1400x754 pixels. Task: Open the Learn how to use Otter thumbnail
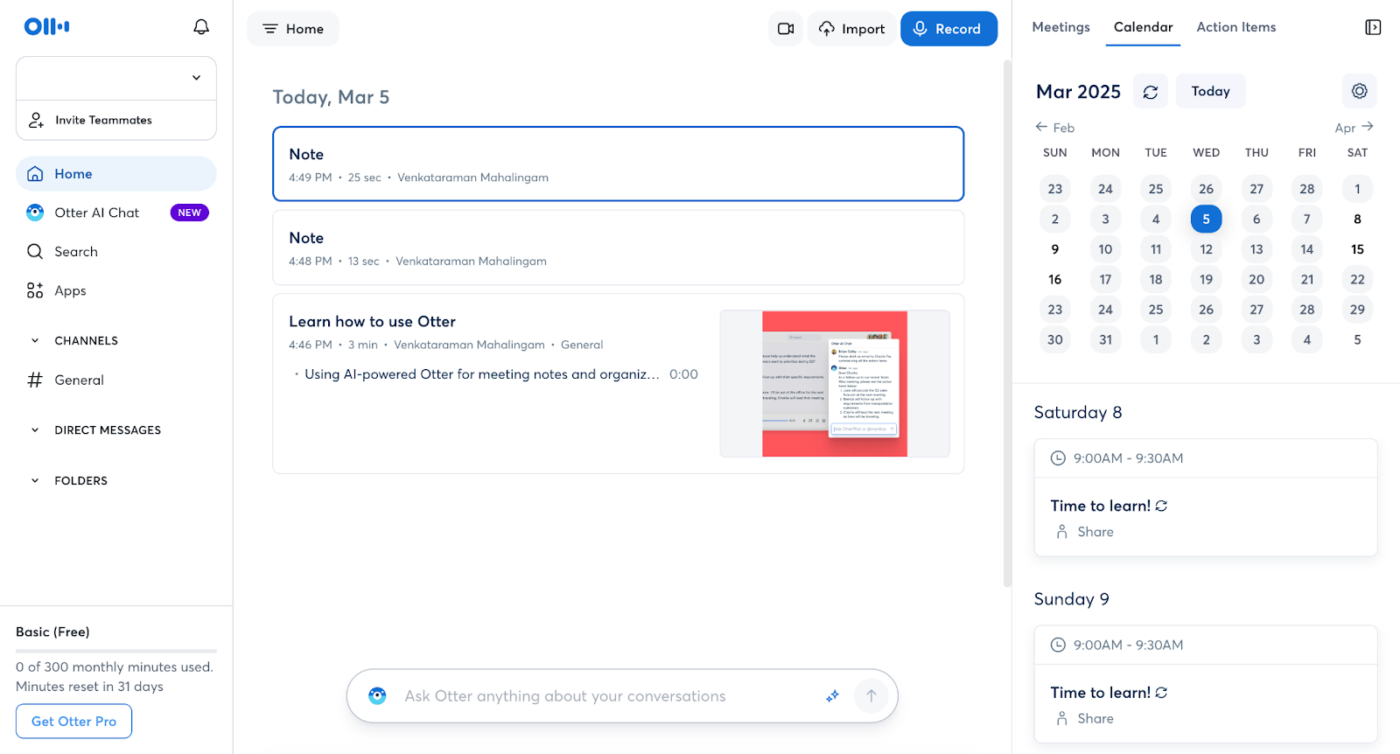click(x=834, y=384)
